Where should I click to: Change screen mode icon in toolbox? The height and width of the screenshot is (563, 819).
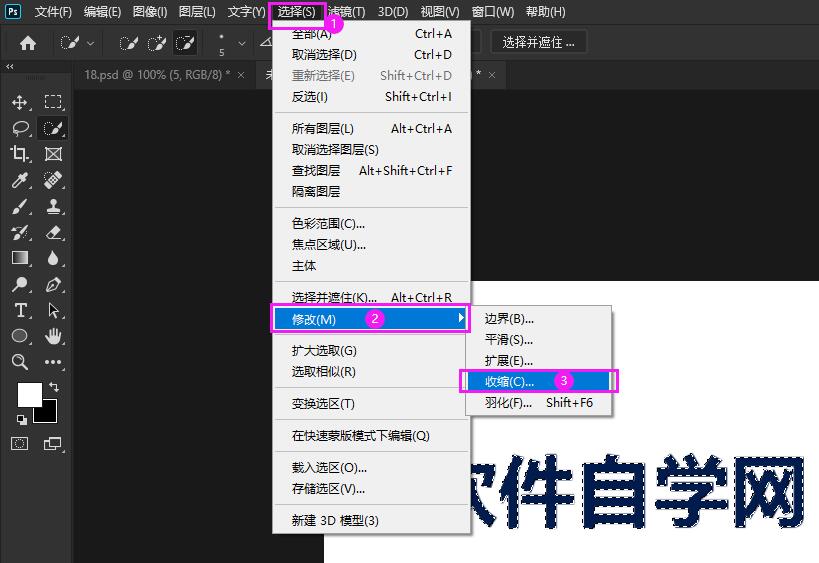click(x=52, y=444)
